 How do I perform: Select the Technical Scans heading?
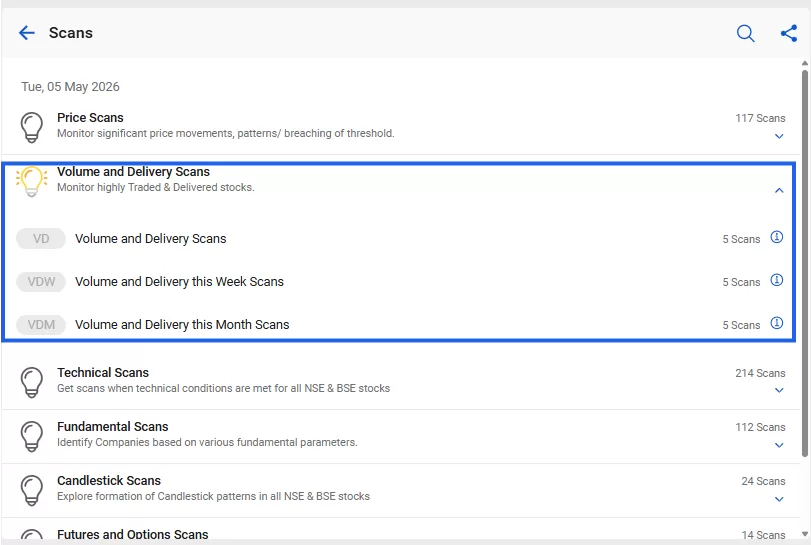(x=103, y=372)
